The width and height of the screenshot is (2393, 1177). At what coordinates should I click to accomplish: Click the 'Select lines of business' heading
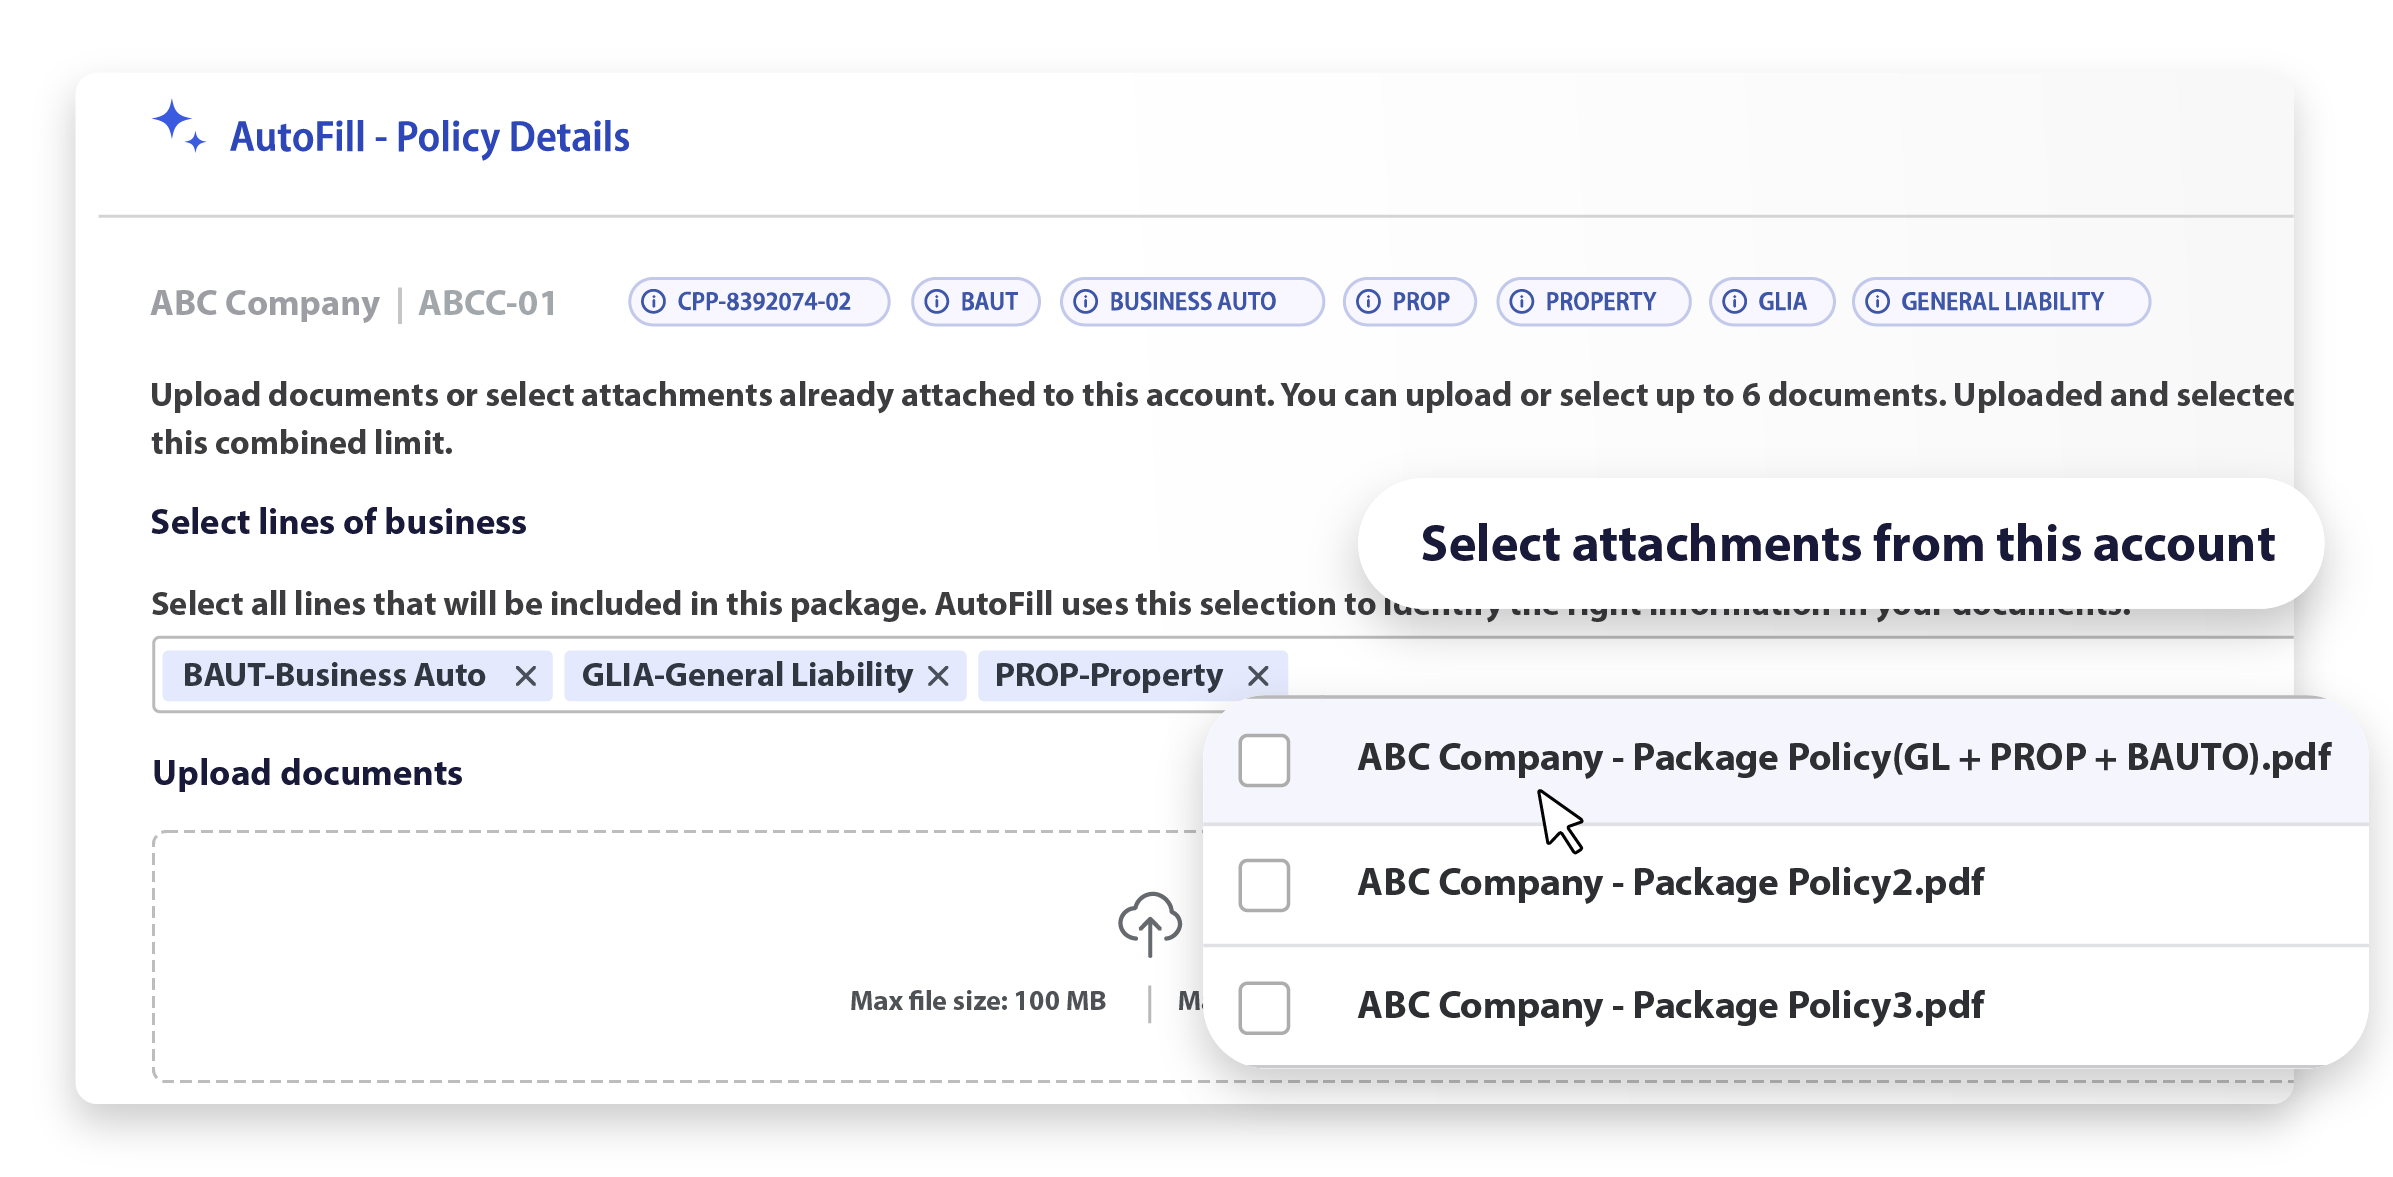pyautogui.click(x=338, y=522)
